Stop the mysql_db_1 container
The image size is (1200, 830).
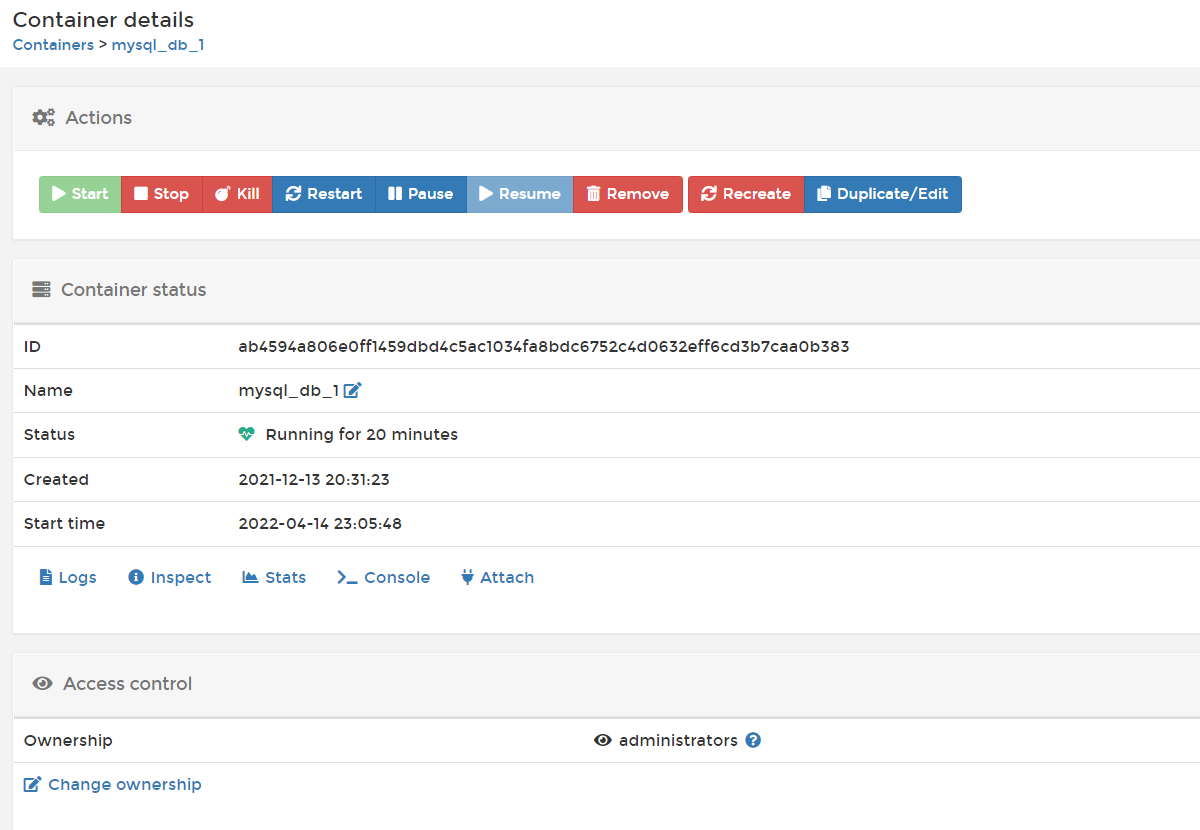coord(162,194)
